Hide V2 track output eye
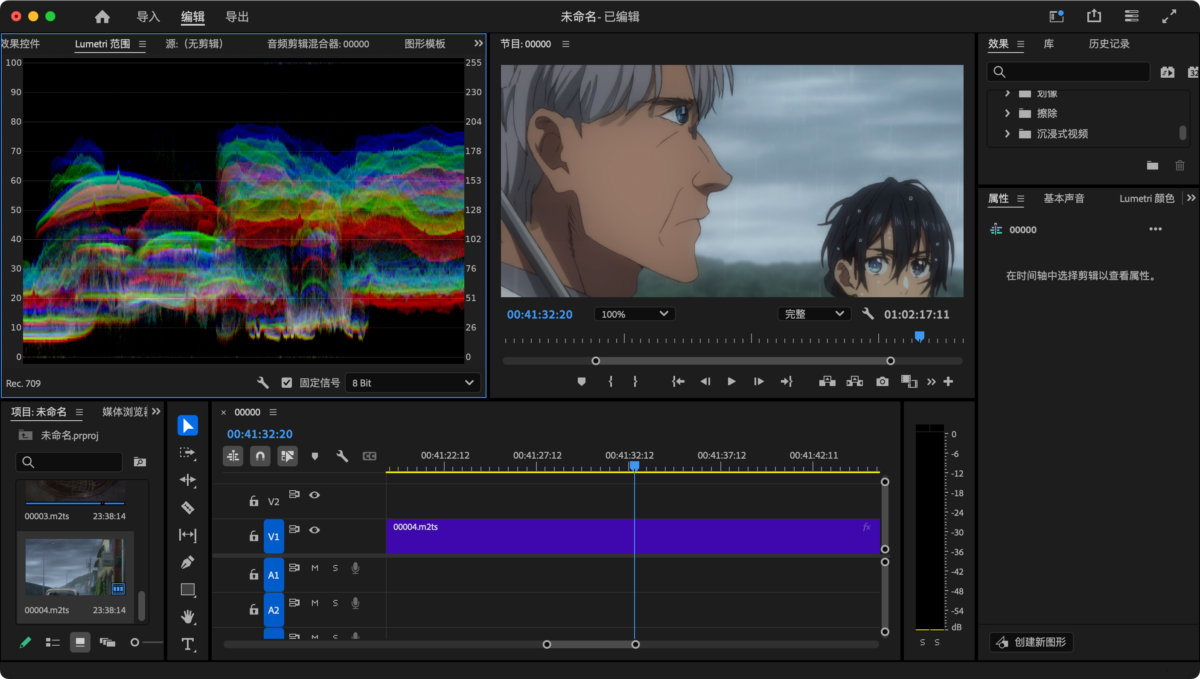Viewport: 1200px width, 679px height. 314,495
